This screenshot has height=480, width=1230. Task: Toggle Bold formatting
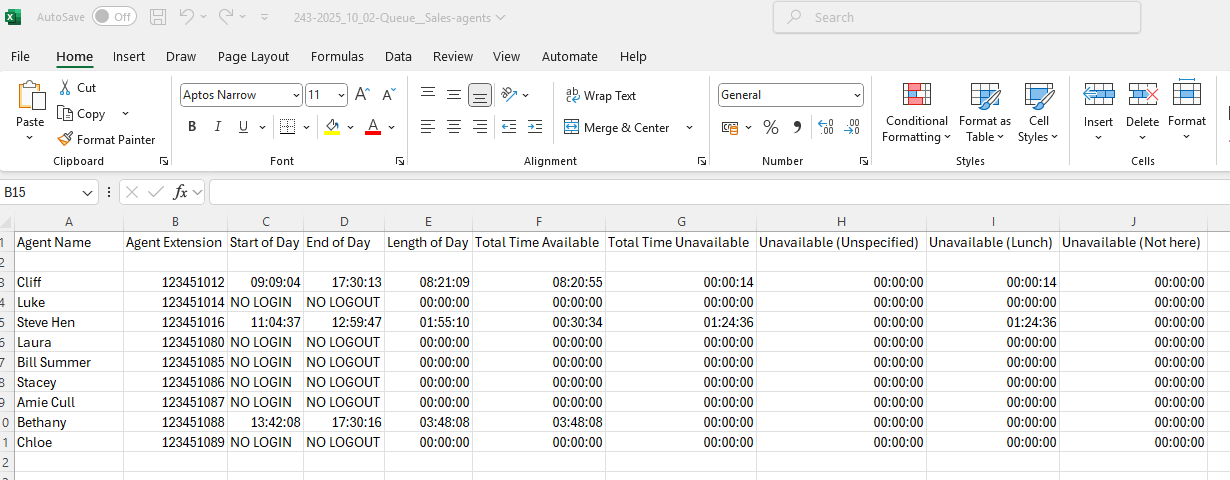192,127
